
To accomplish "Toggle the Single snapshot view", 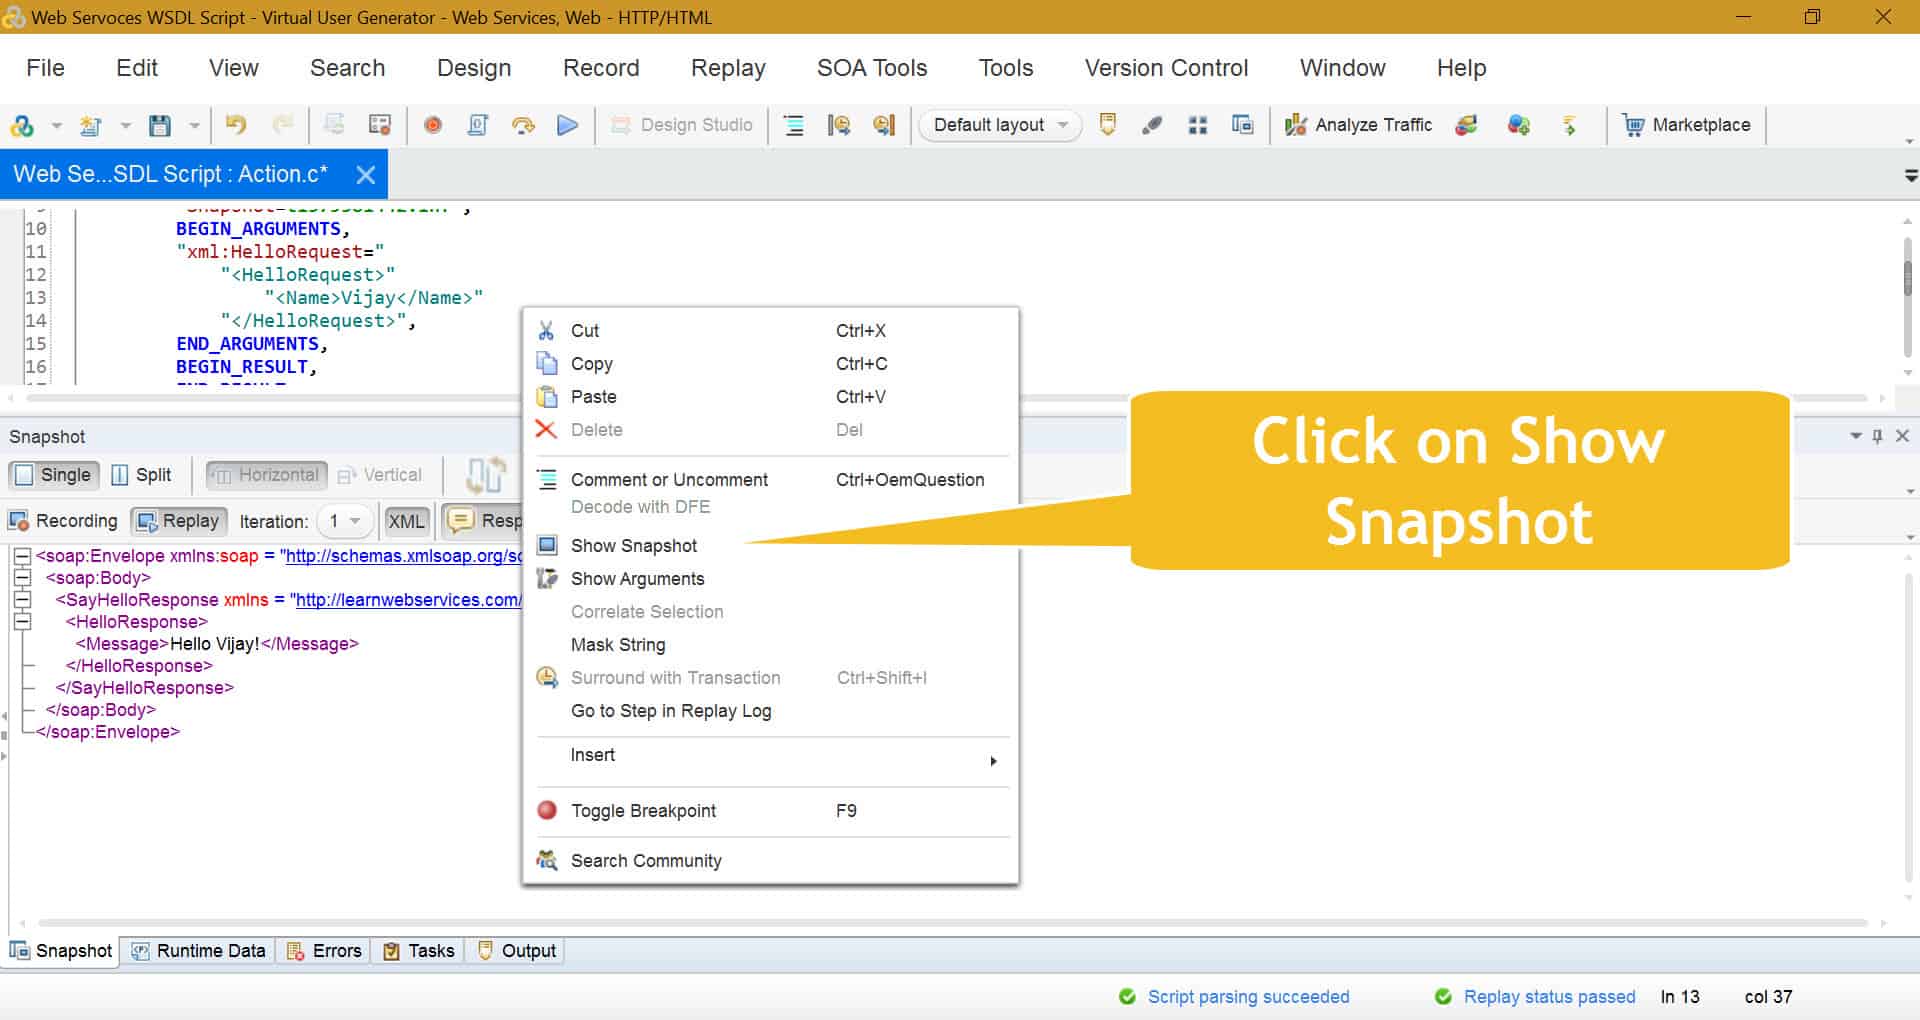I will tap(54, 475).
